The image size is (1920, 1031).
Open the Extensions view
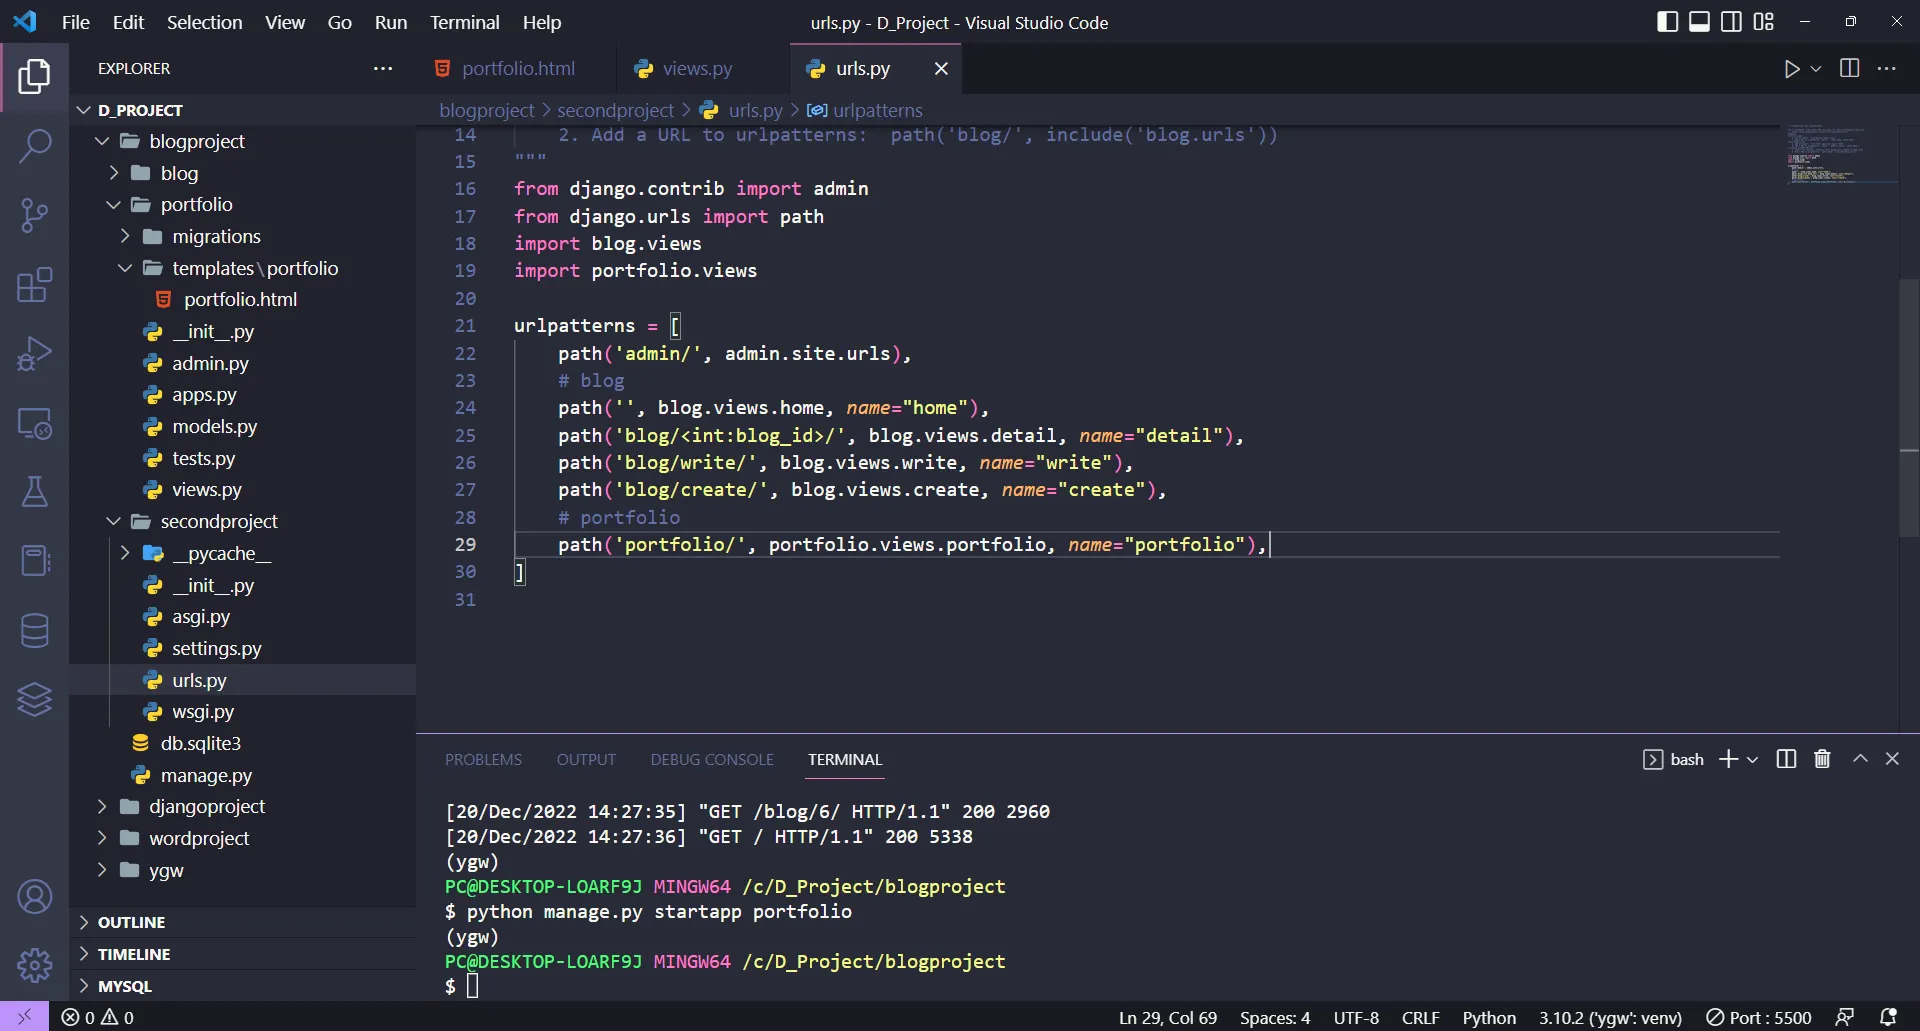[x=35, y=285]
